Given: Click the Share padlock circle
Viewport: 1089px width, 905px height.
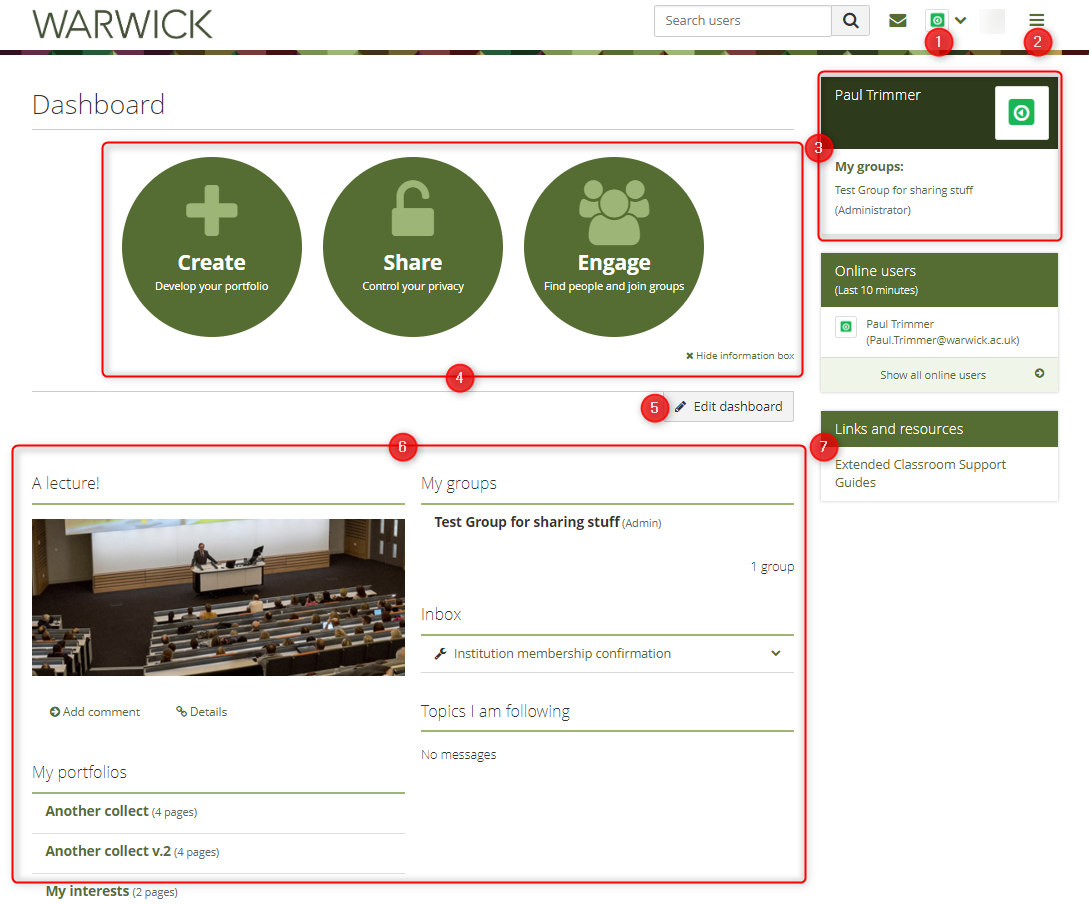Looking at the screenshot, I should pyautogui.click(x=413, y=248).
